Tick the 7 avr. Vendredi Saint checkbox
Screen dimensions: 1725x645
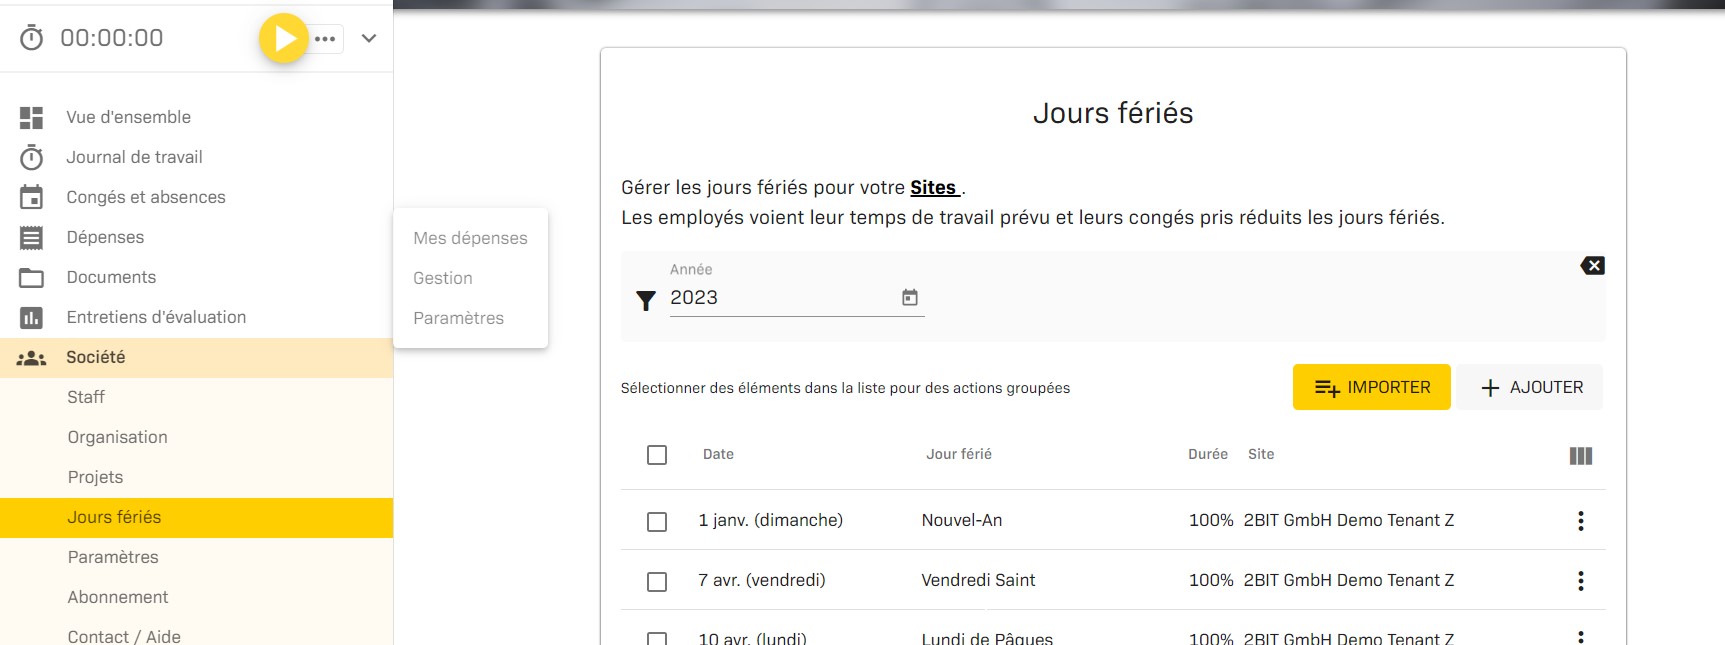(657, 582)
